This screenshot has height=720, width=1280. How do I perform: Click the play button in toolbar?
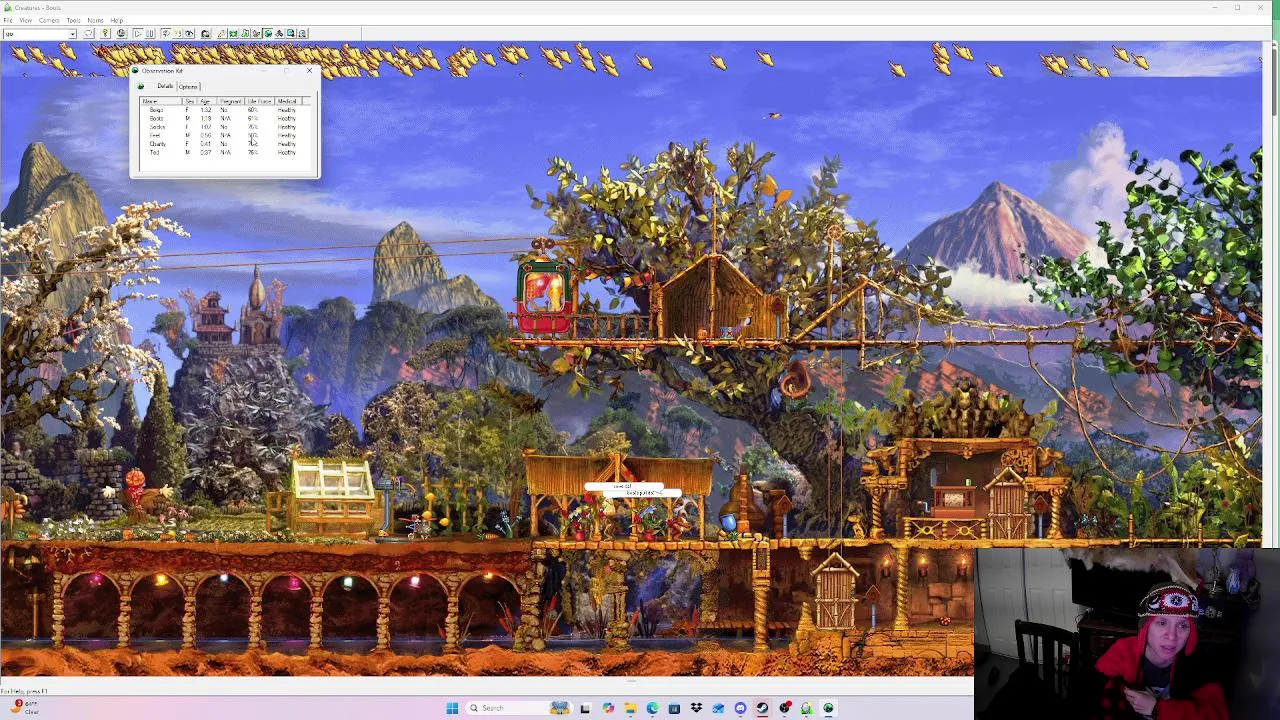pos(137,34)
